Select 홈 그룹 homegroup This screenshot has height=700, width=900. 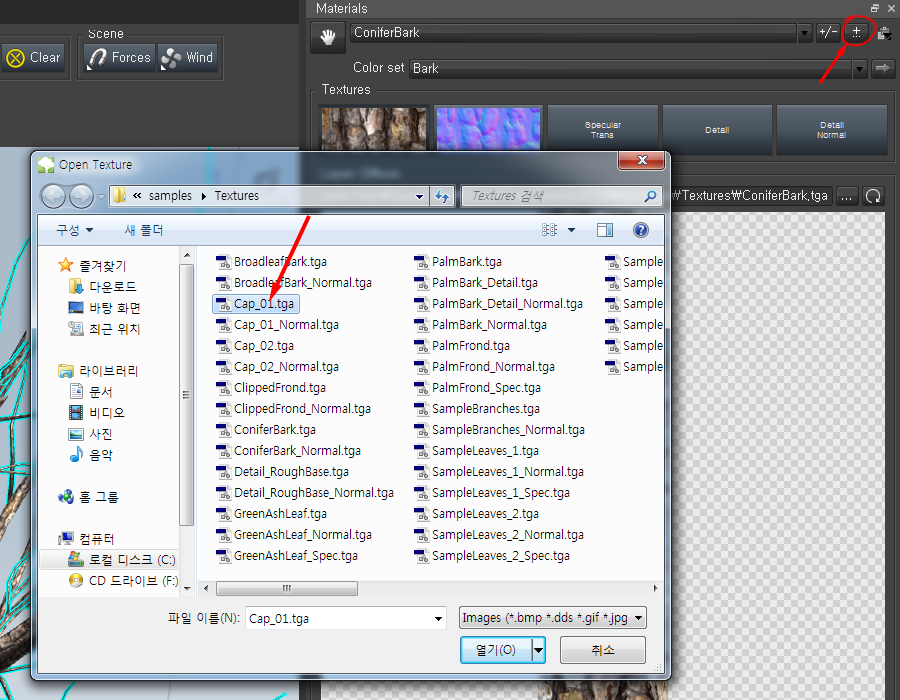88,497
